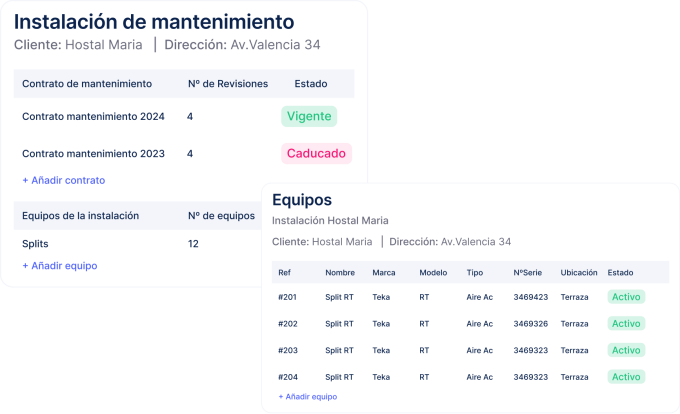
Task: Click revisions count for Contrato 2023
Action: 190,153
